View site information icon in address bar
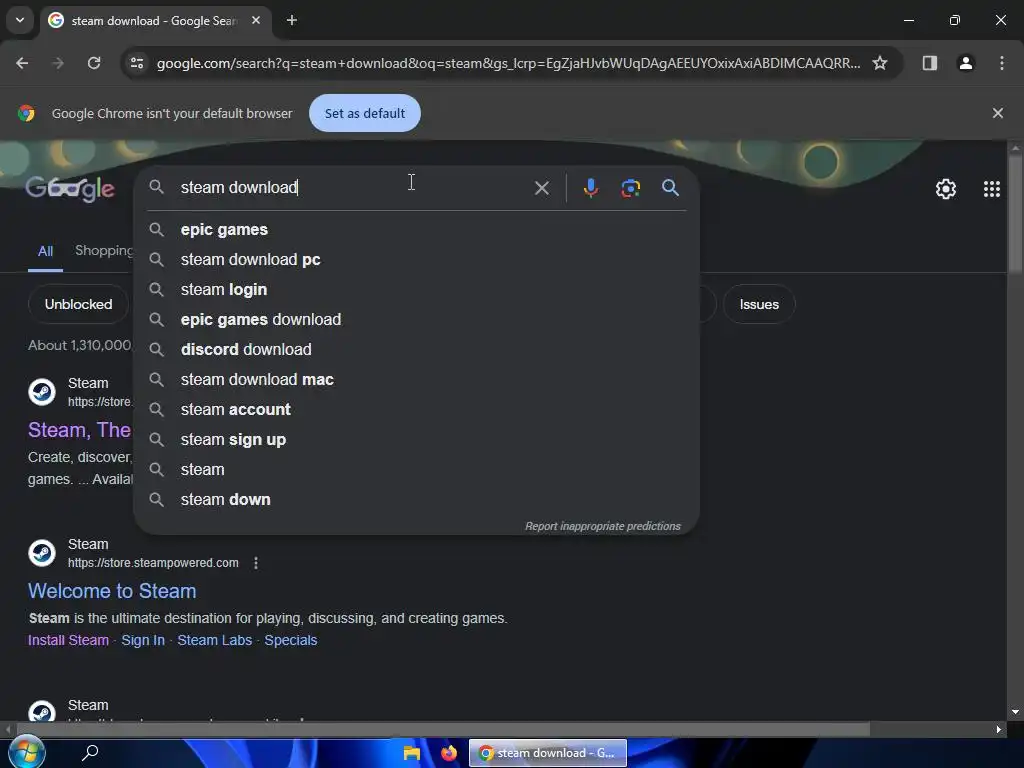 coord(137,63)
